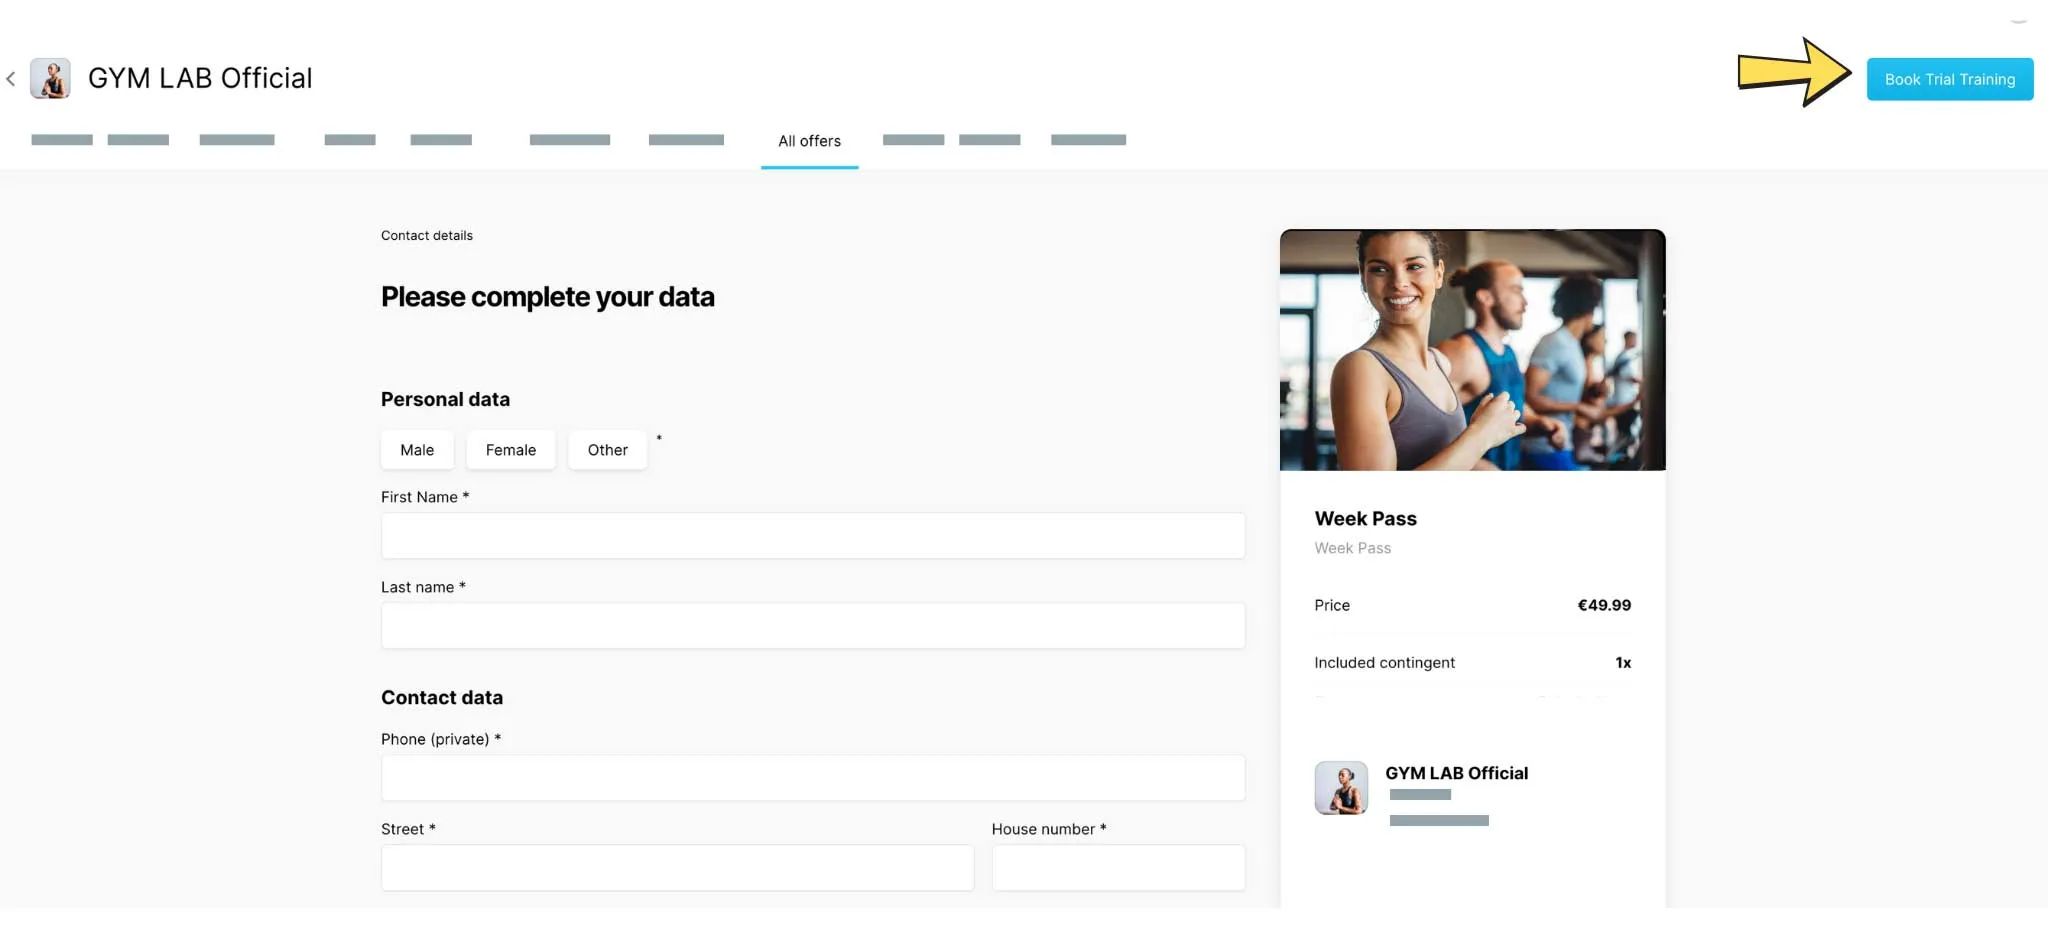Click the Contact data section heading

pos(441,698)
